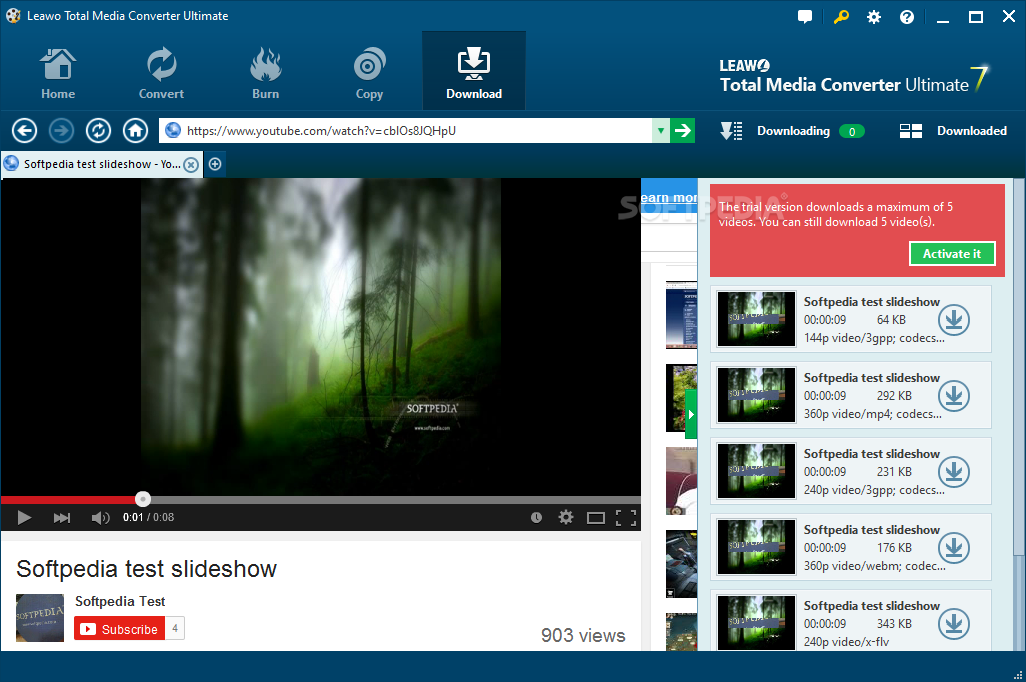Viewport: 1026px width, 682px height.
Task: Play the YouTube video
Action: point(24,518)
